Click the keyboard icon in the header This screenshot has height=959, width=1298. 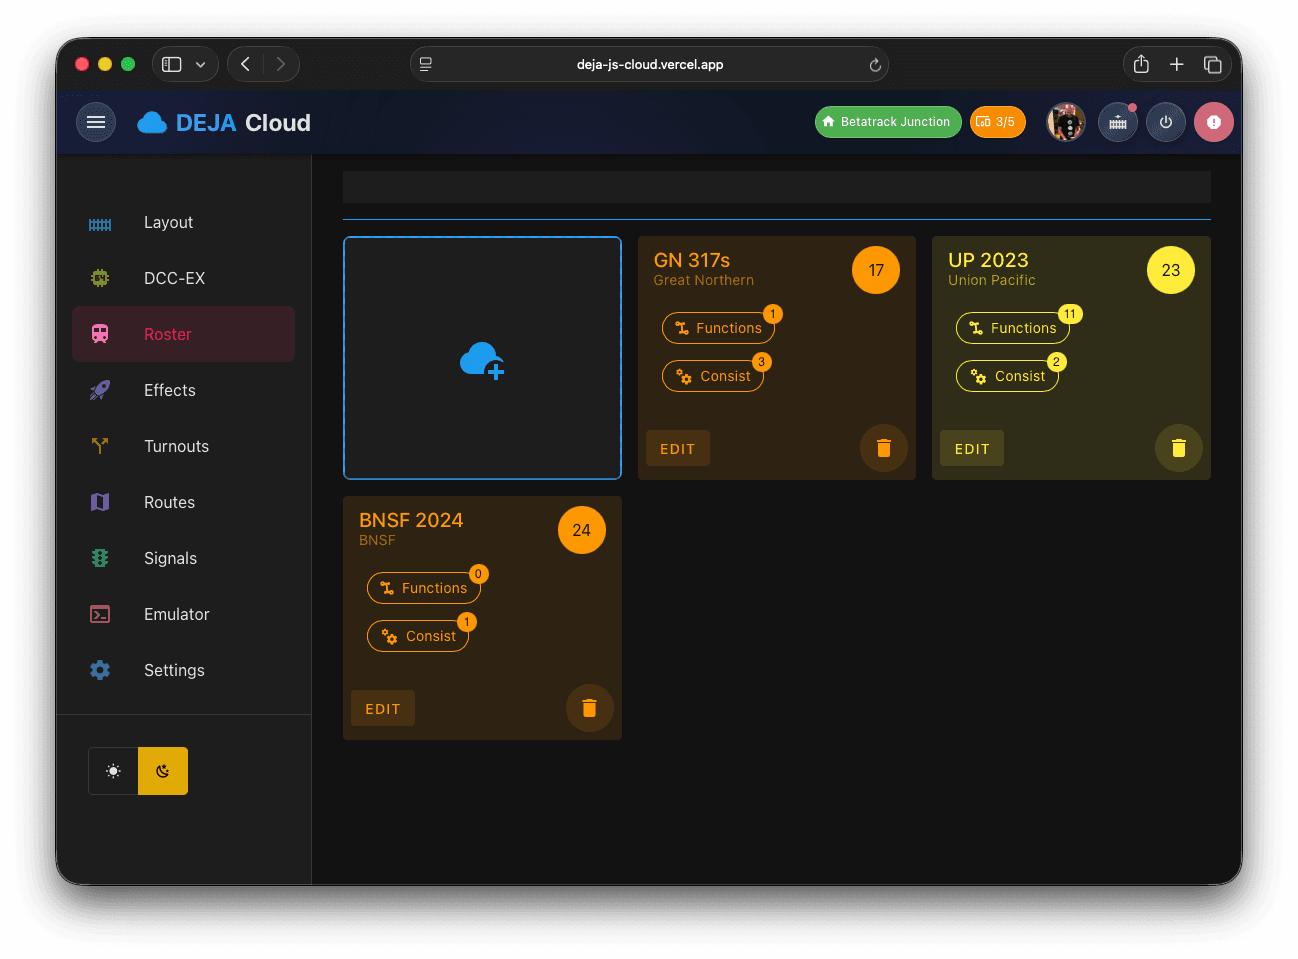(1117, 121)
